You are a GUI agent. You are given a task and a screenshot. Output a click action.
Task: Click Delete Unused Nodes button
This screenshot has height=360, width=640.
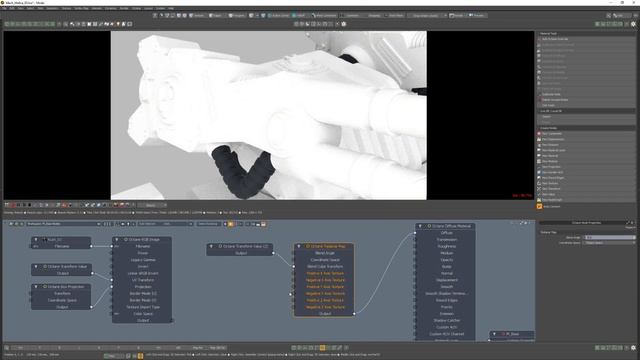586,100
